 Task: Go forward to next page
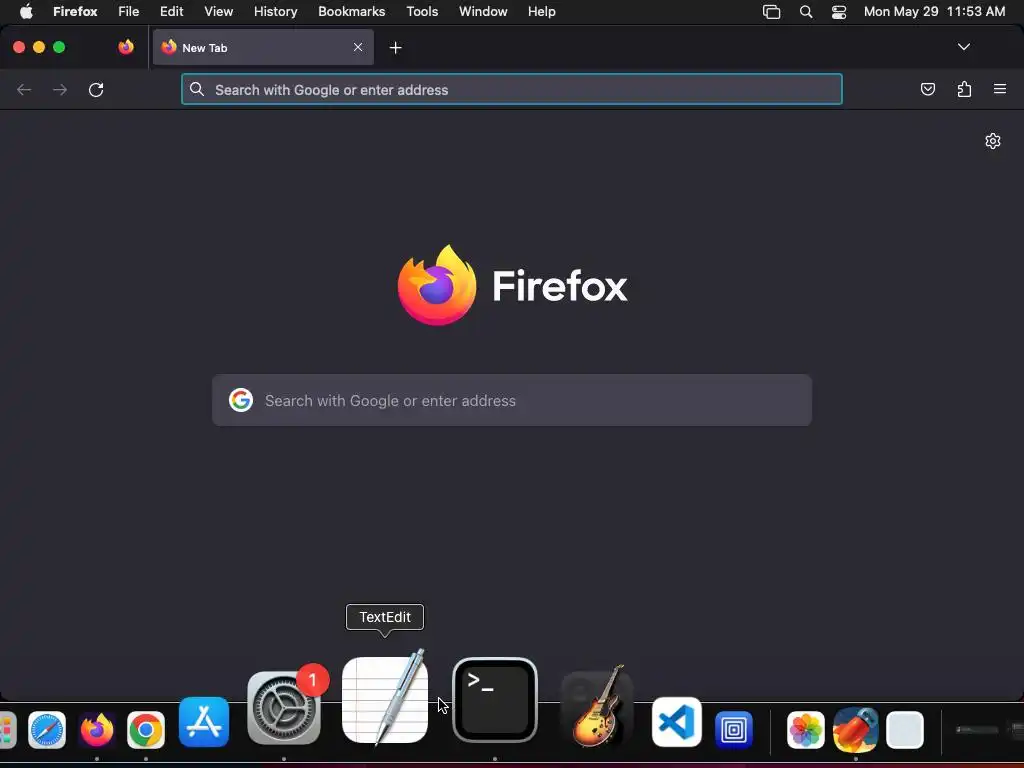(60, 89)
